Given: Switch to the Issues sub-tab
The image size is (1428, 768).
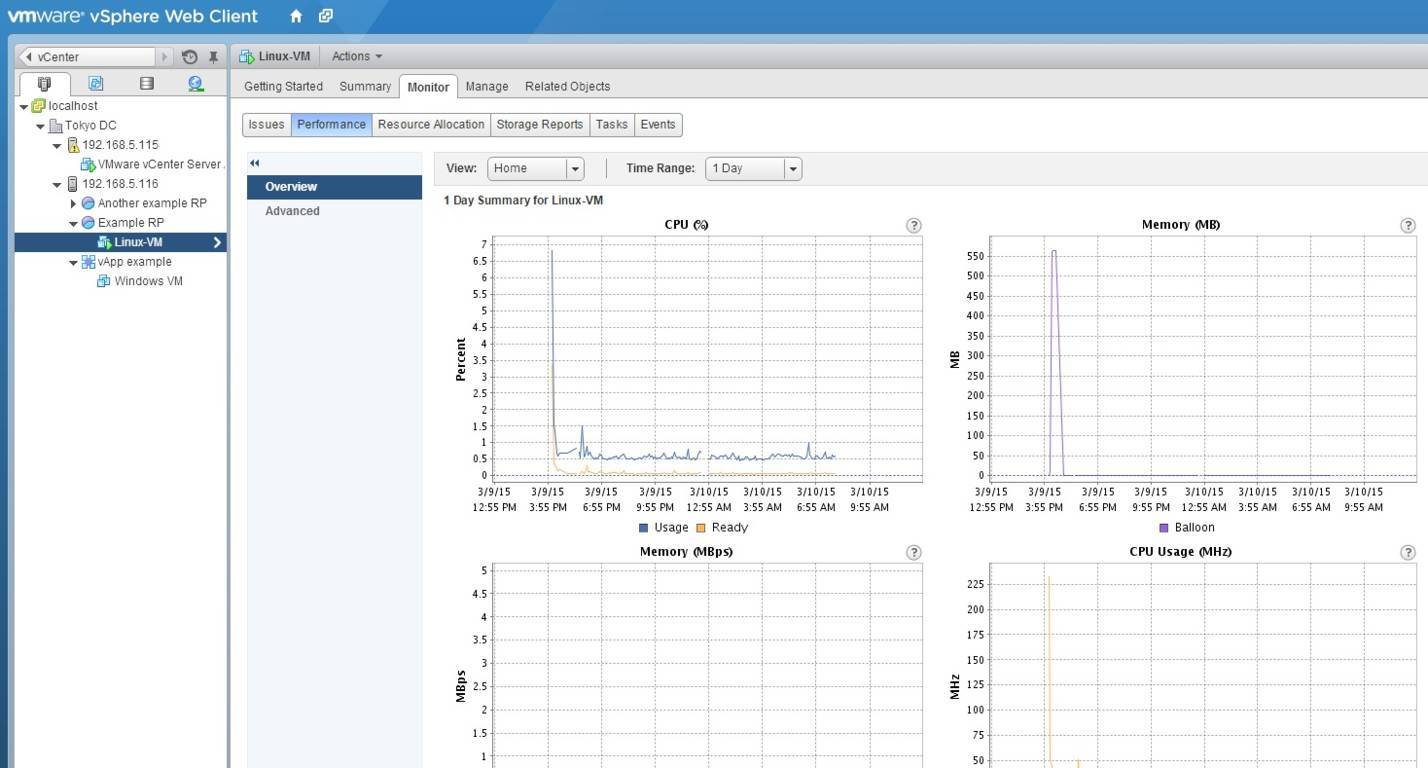Looking at the screenshot, I should point(267,125).
